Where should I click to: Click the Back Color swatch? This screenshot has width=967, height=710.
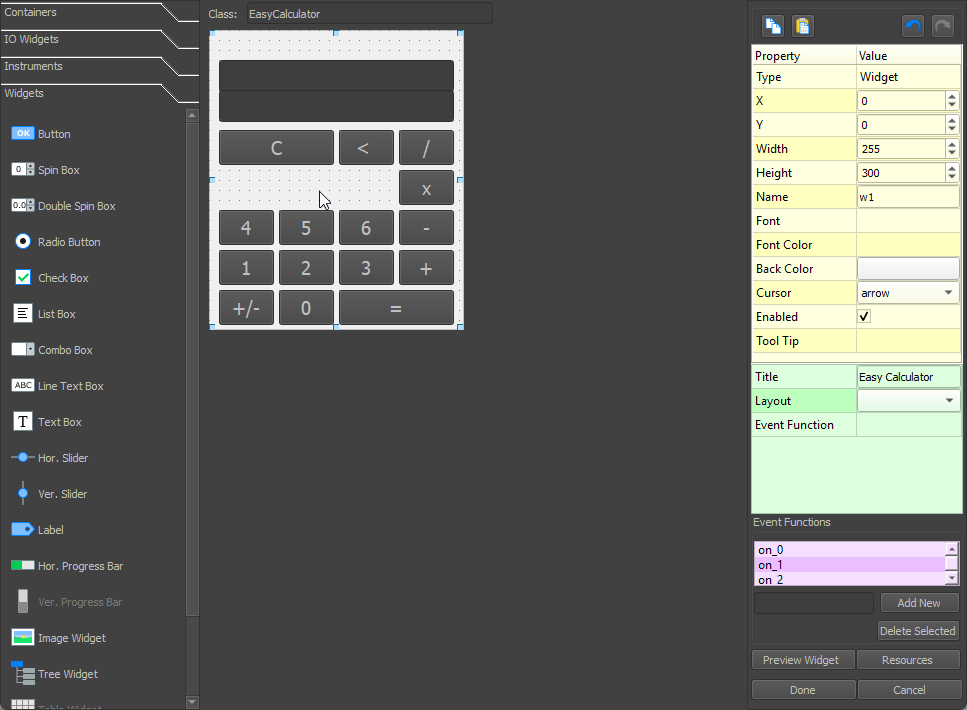coord(908,268)
